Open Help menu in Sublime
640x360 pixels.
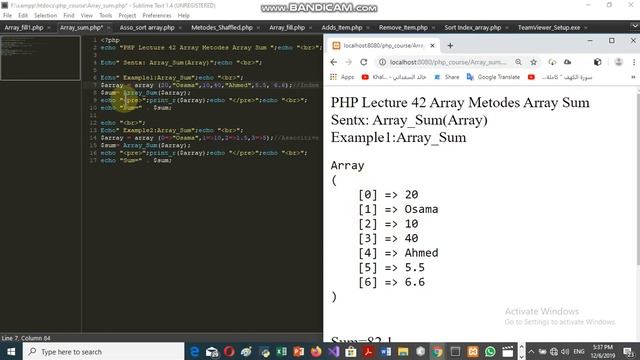coord(184,16)
